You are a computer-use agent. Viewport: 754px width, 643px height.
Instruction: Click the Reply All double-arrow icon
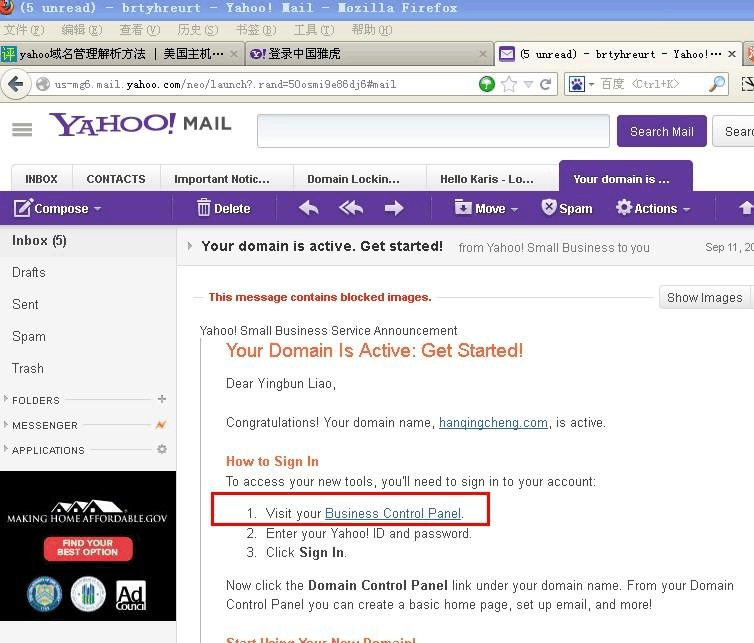coord(351,208)
